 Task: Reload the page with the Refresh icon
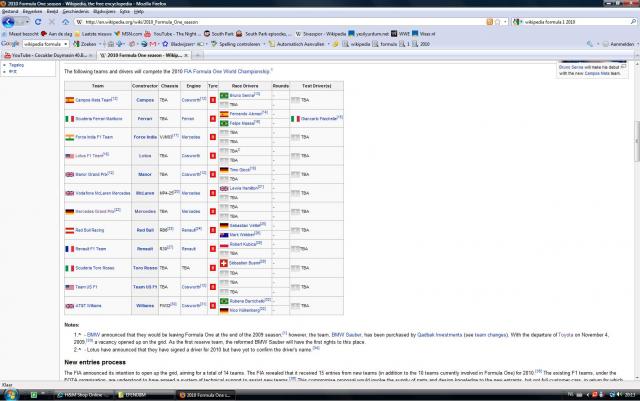coord(38,22)
